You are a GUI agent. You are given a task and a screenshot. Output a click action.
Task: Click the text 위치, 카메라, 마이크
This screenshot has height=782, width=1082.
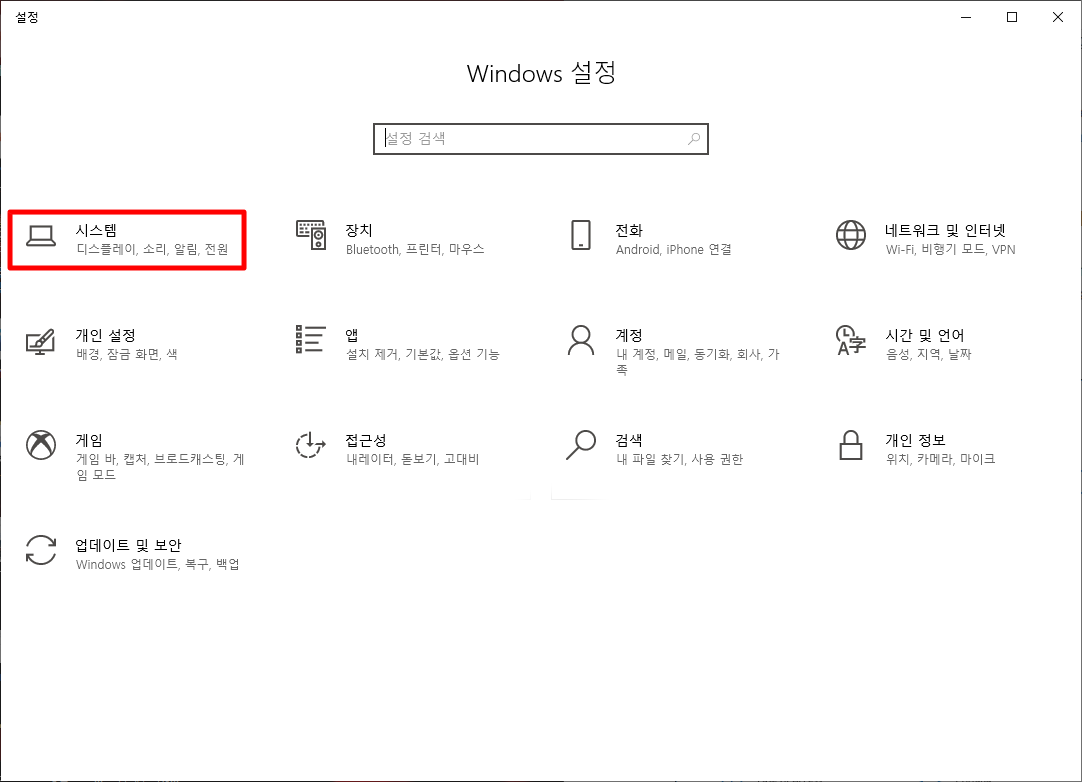pyautogui.click(x=940, y=459)
